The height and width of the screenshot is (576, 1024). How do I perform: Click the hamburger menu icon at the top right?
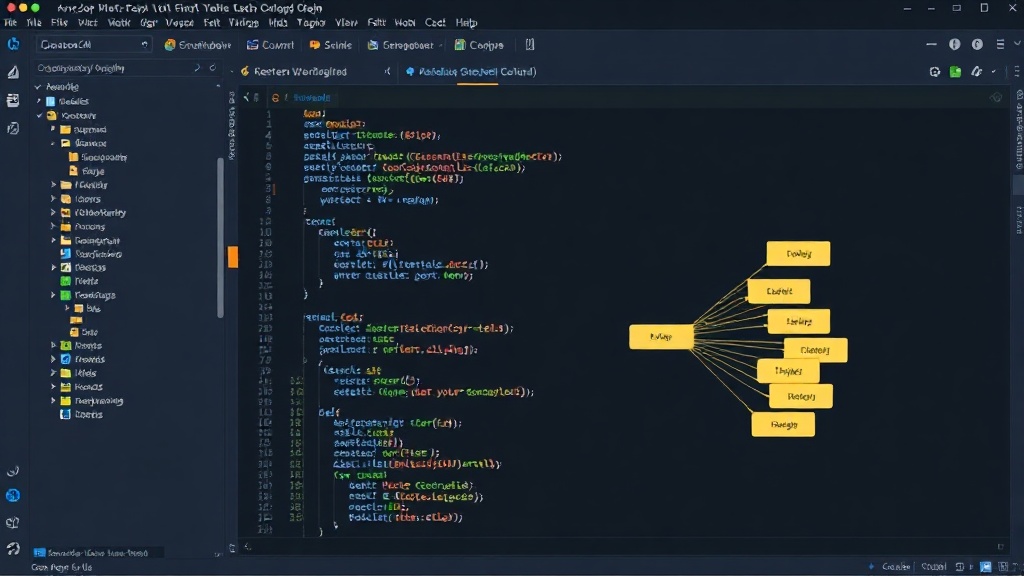click(x=1000, y=44)
